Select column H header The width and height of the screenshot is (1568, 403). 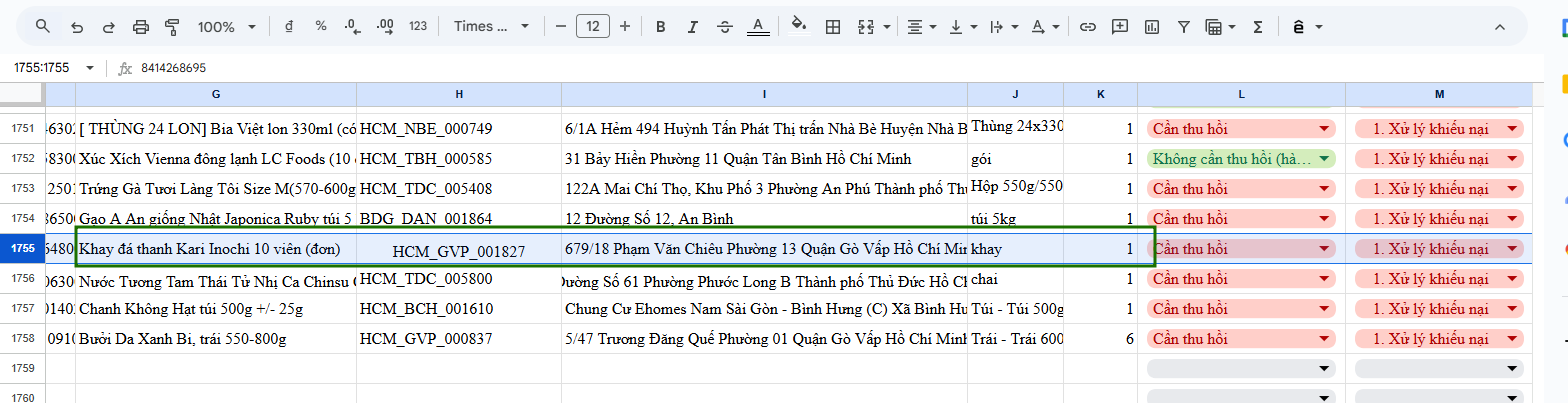tap(459, 94)
